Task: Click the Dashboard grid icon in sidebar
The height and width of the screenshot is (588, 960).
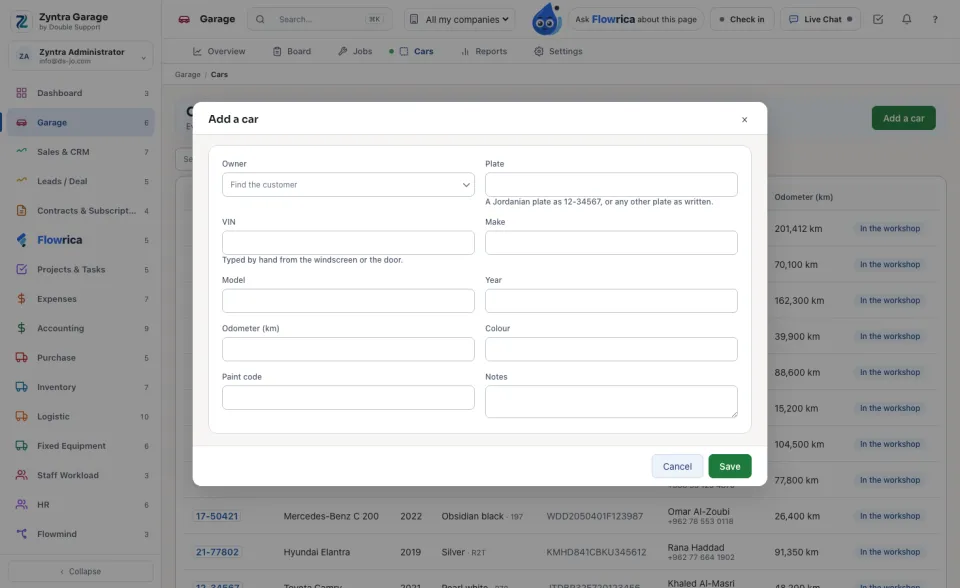Action: (21, 93)
